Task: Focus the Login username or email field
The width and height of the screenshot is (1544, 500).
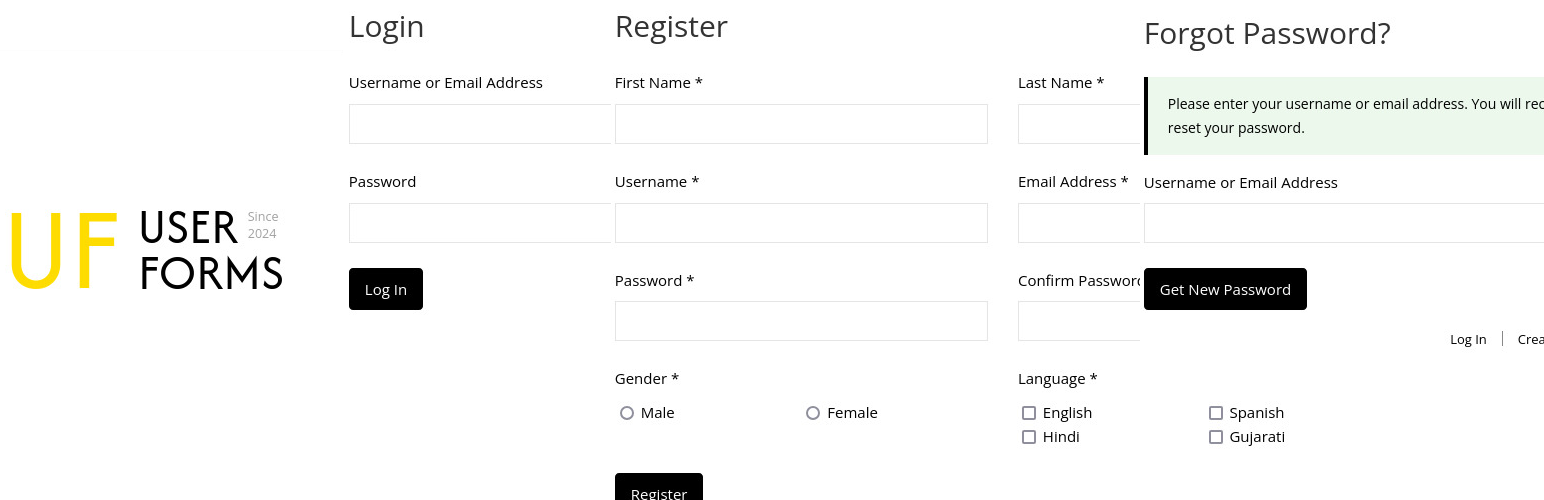Action: (479, 124)
